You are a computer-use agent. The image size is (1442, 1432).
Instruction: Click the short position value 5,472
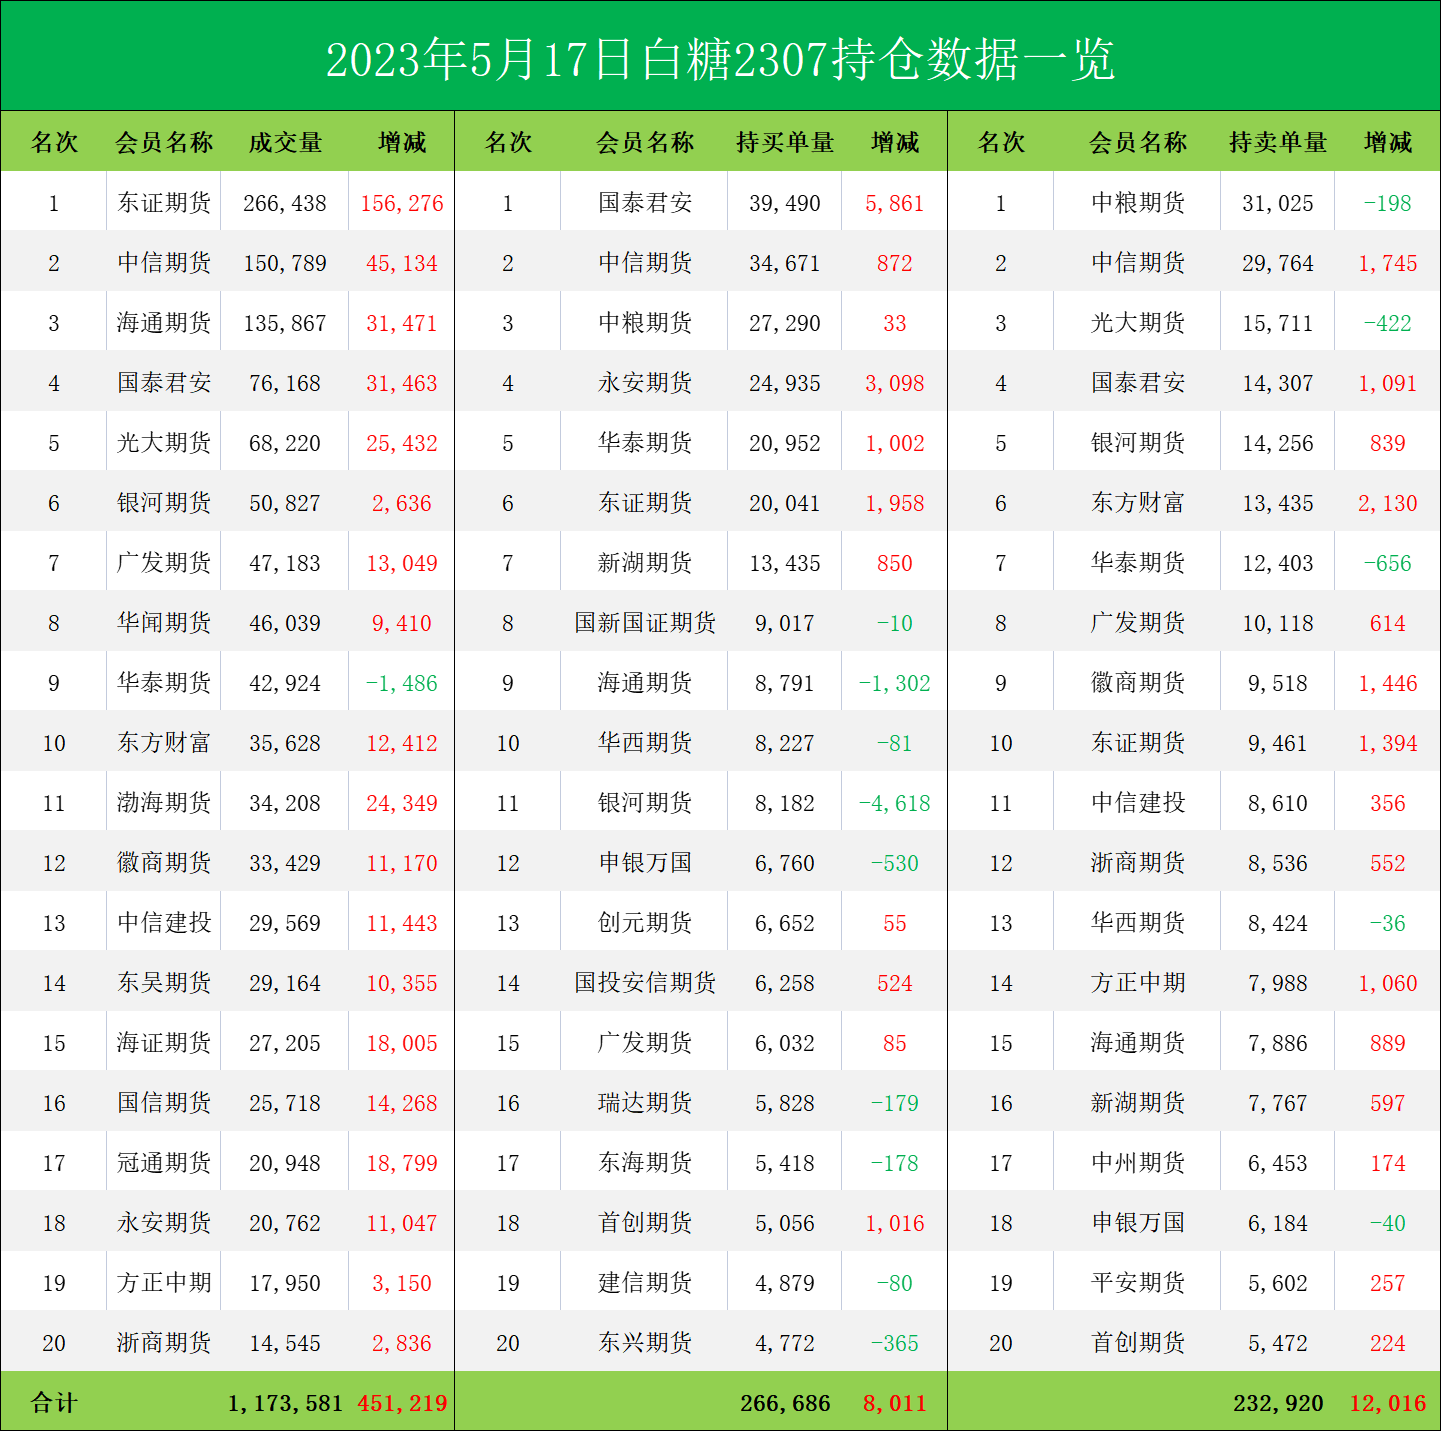click(x=1278, y=1343)
